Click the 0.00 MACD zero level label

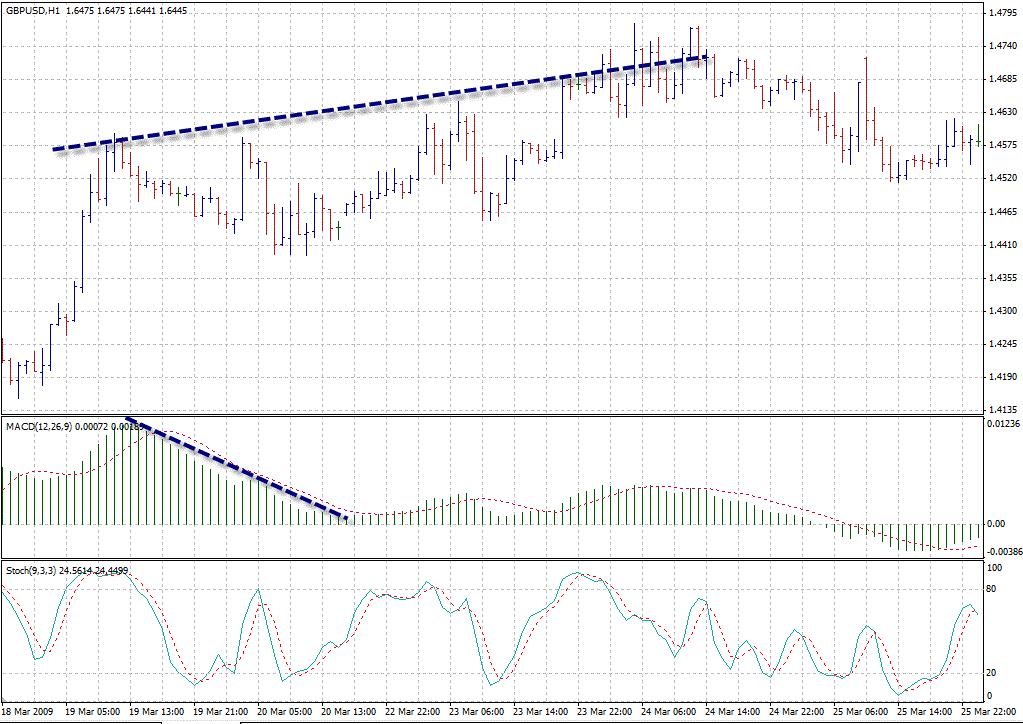pos(996,524)
